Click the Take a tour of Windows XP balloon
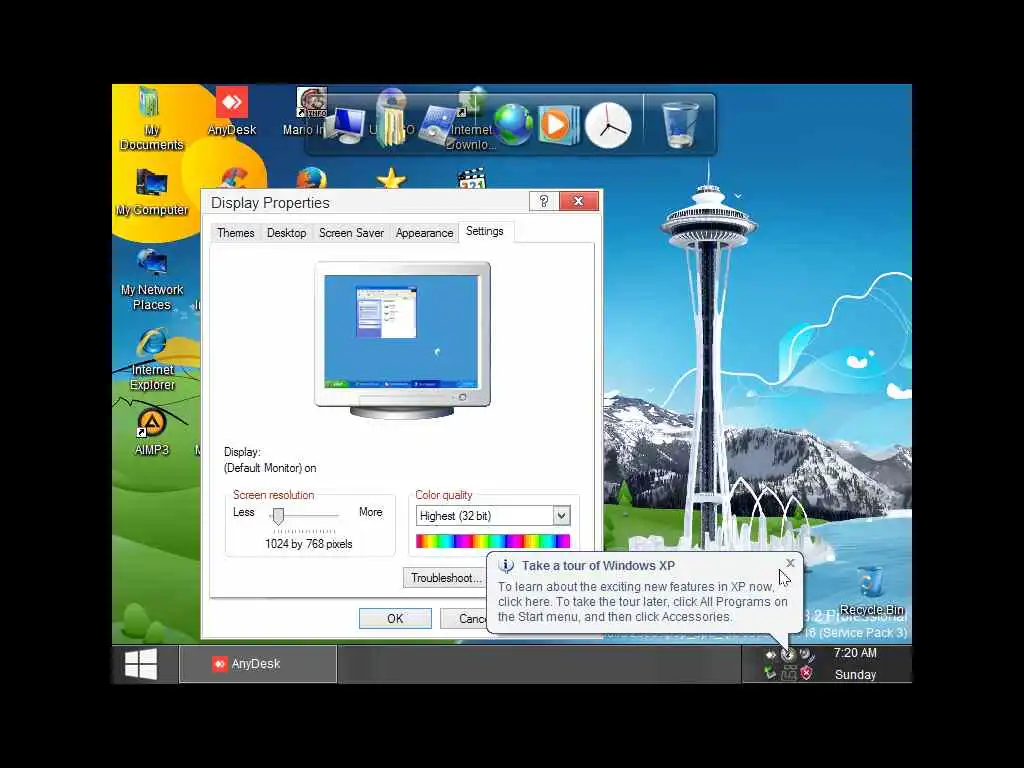 click(645, 593)
